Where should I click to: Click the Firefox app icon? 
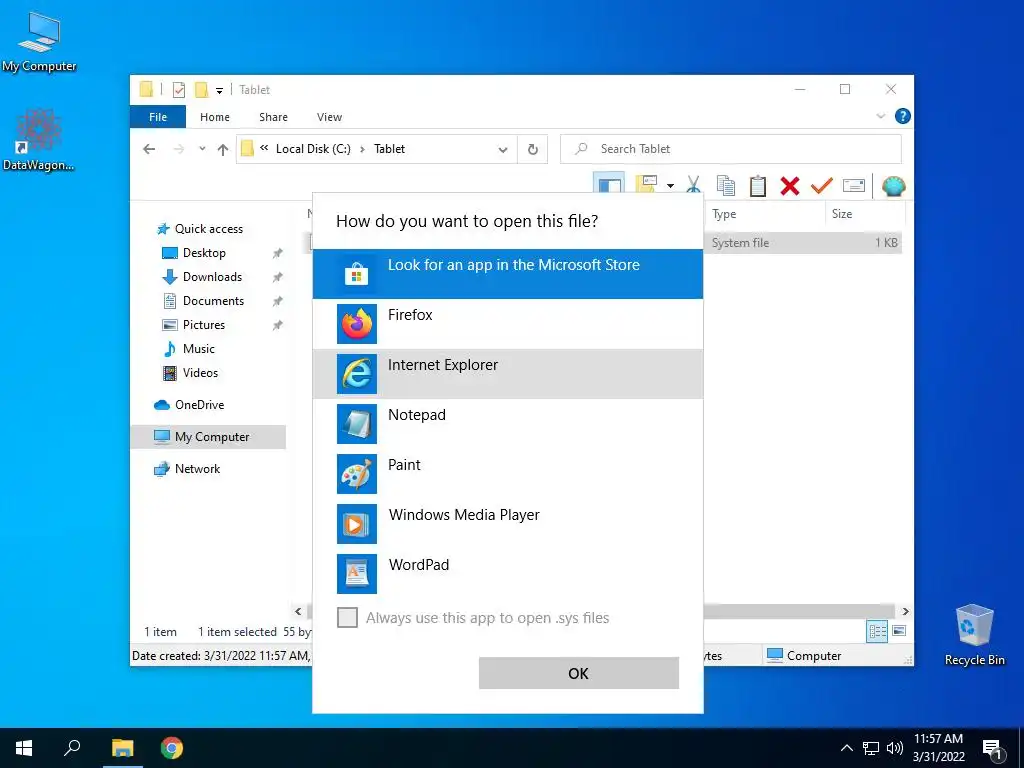tap(357, 323)
